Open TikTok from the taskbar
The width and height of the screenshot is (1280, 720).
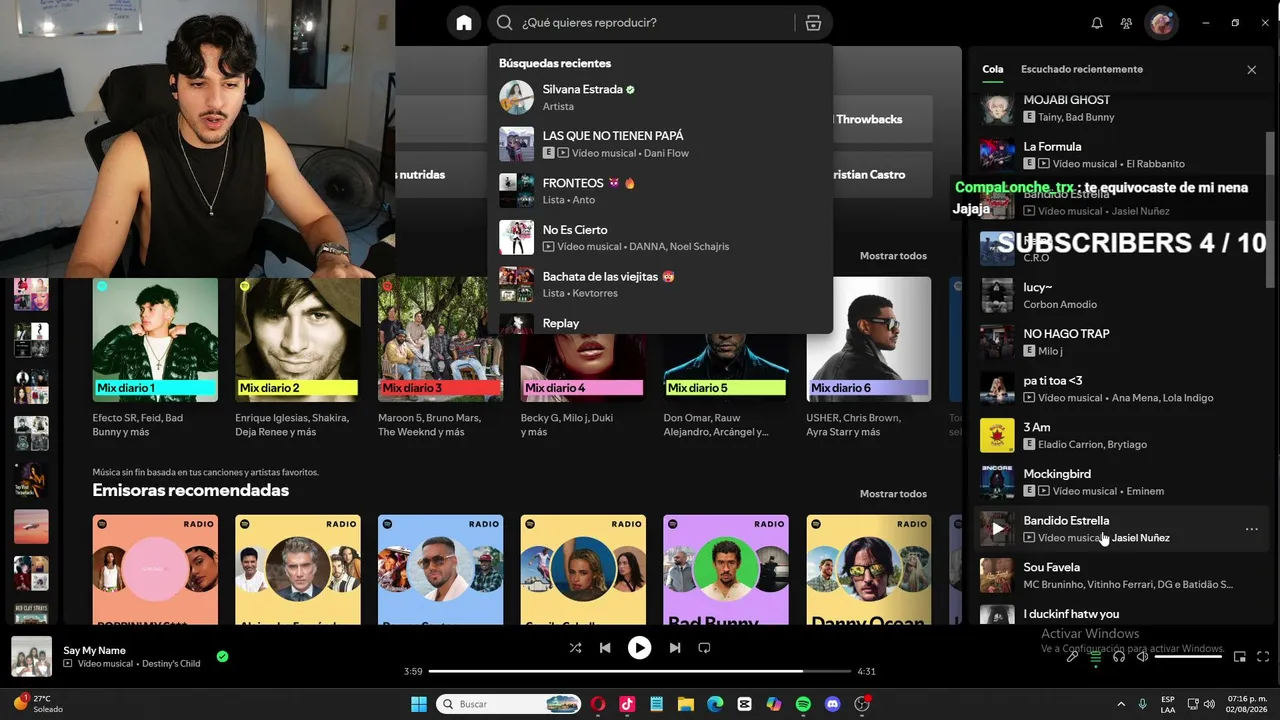point(627,704)
